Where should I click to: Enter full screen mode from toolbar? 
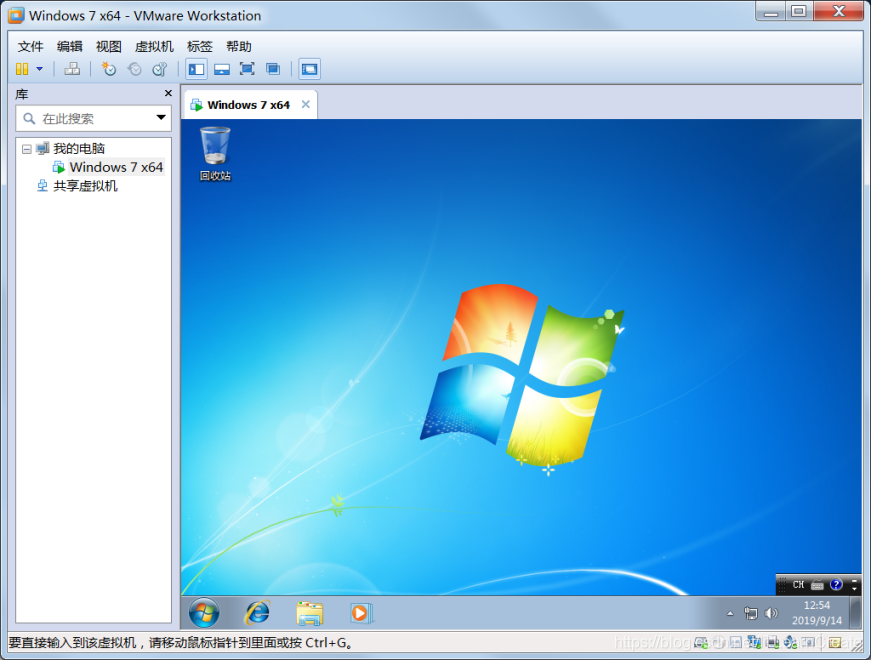[x=247, y=69]
